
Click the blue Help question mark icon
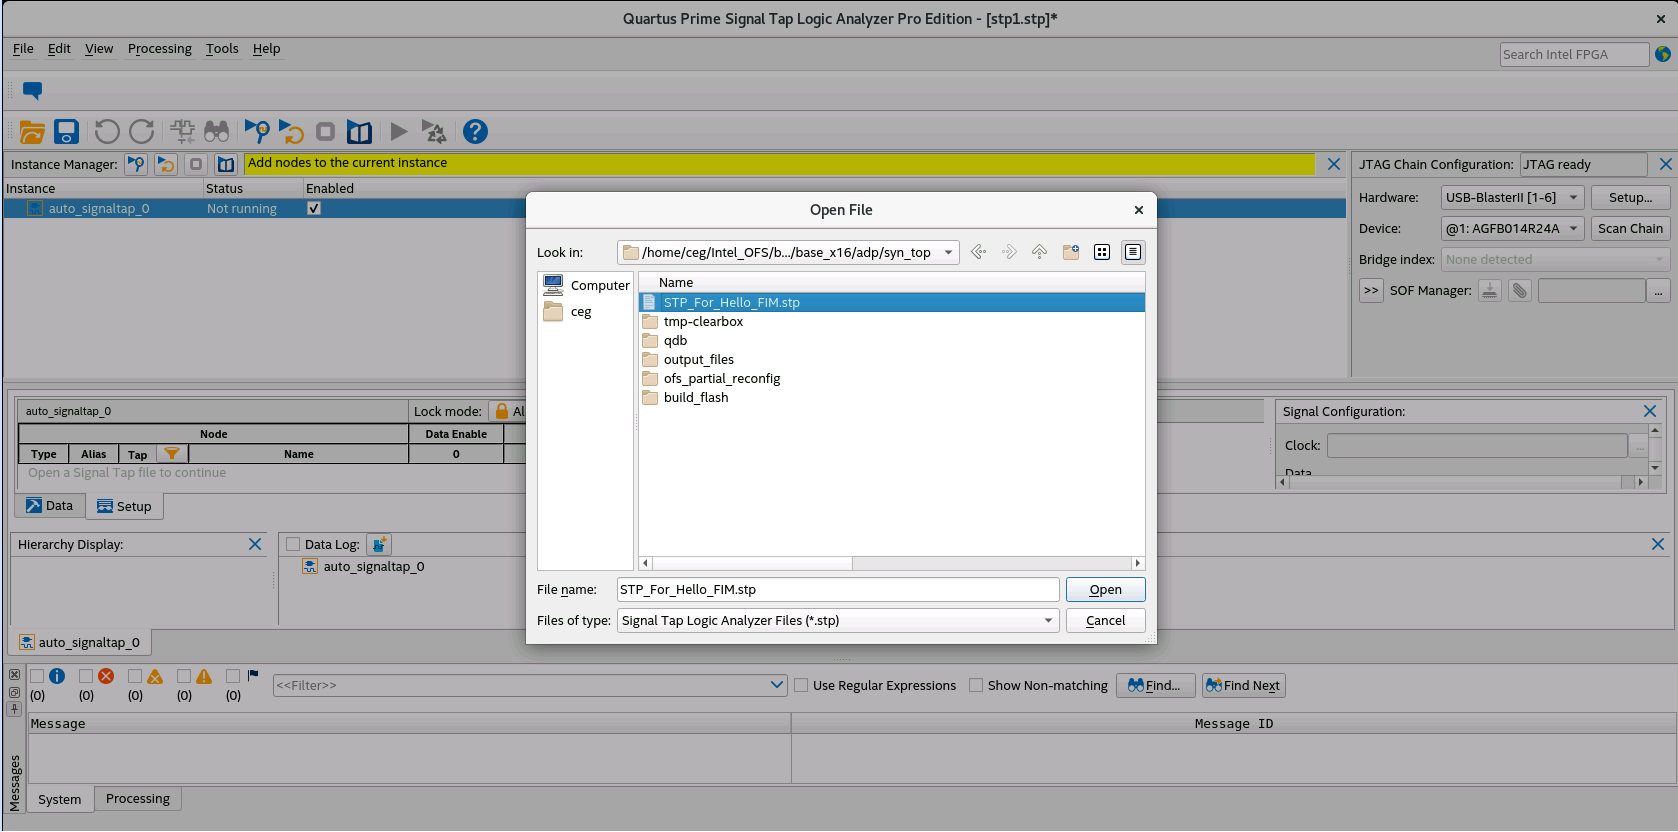coord(475,132)
